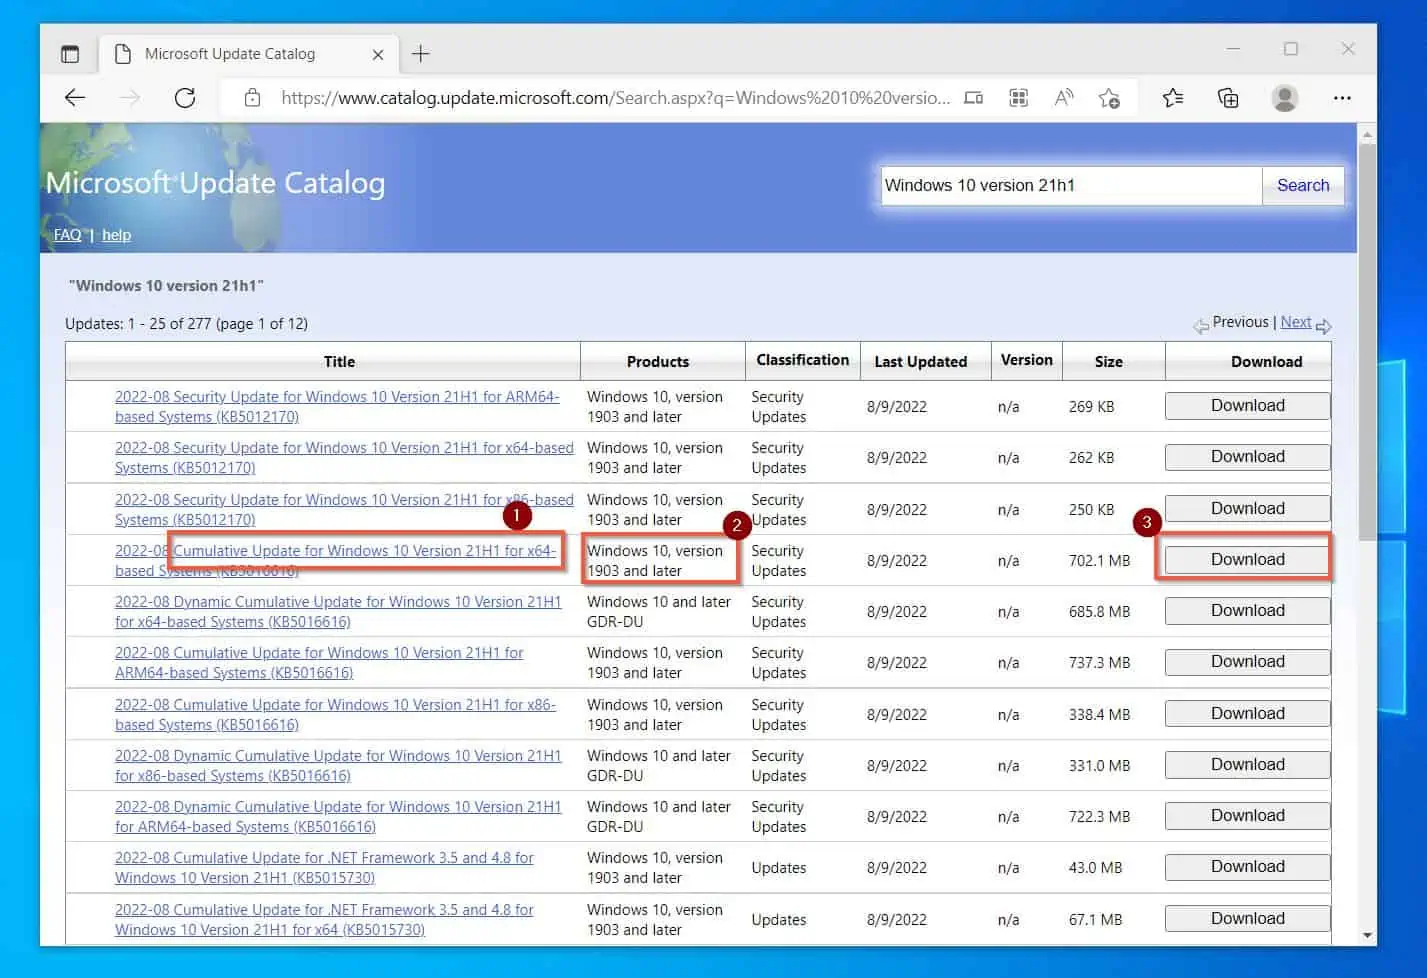Viewport: 1427px width, 978px height.
Task: Reload the page with refresh icon
Action: (x=185, y=98)
